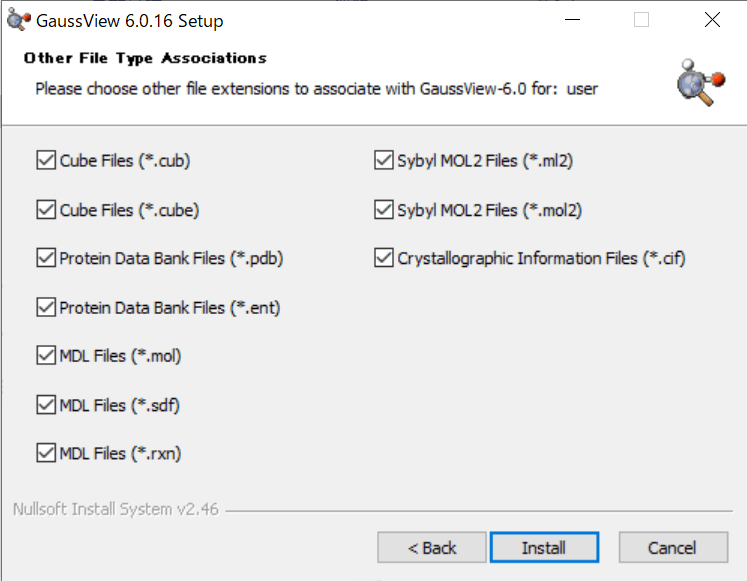Uncheck Crystallographic Information Files (*.cif)
Image resolution: width=747 pixels, height=581 pixels.
[384, 258]
